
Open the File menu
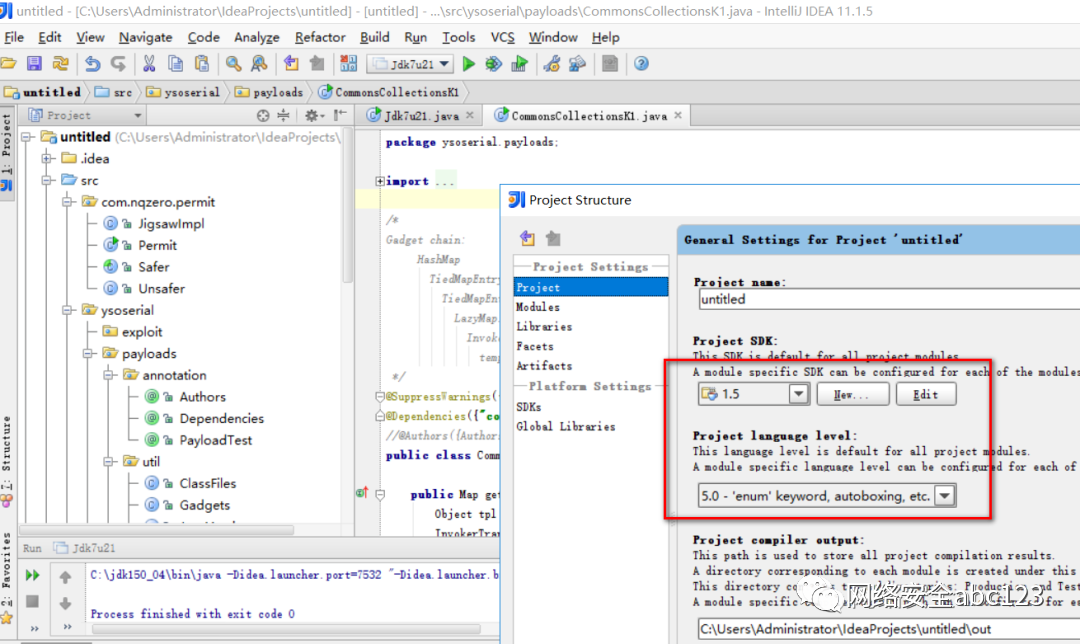tap(14, 37)
